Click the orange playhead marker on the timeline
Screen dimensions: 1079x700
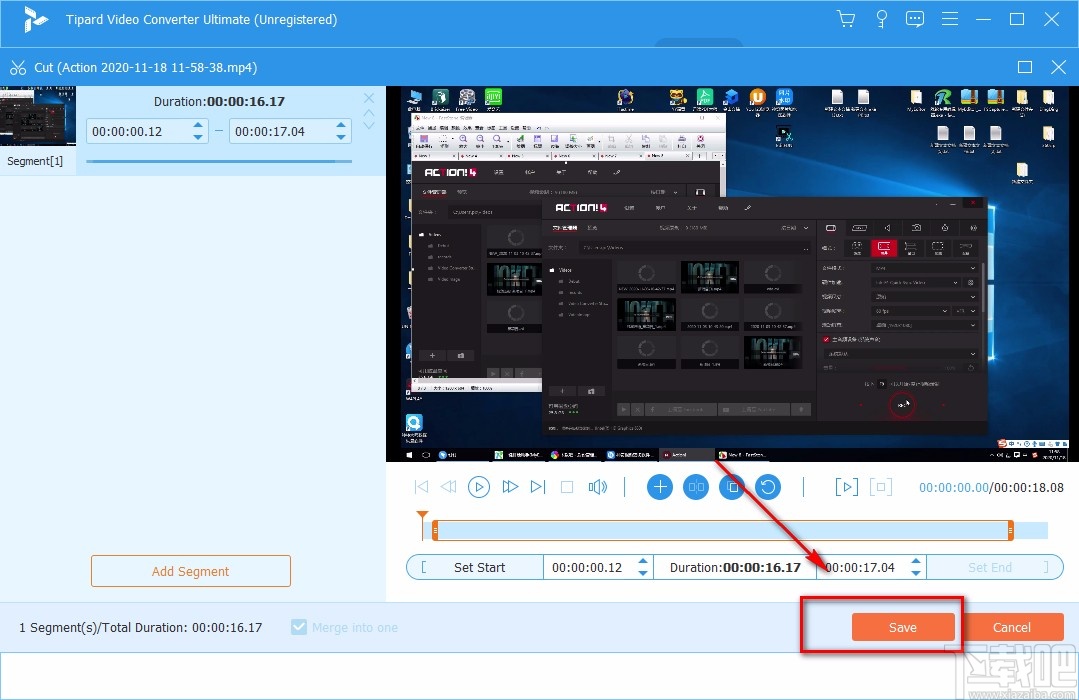423,516
